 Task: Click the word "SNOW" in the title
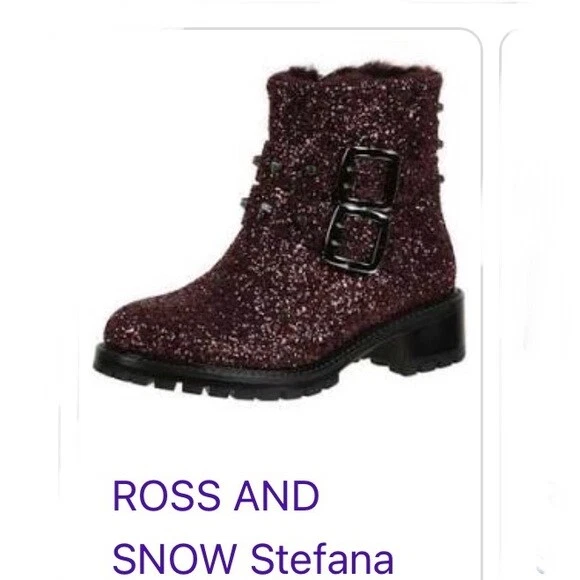tap(175, 558)
